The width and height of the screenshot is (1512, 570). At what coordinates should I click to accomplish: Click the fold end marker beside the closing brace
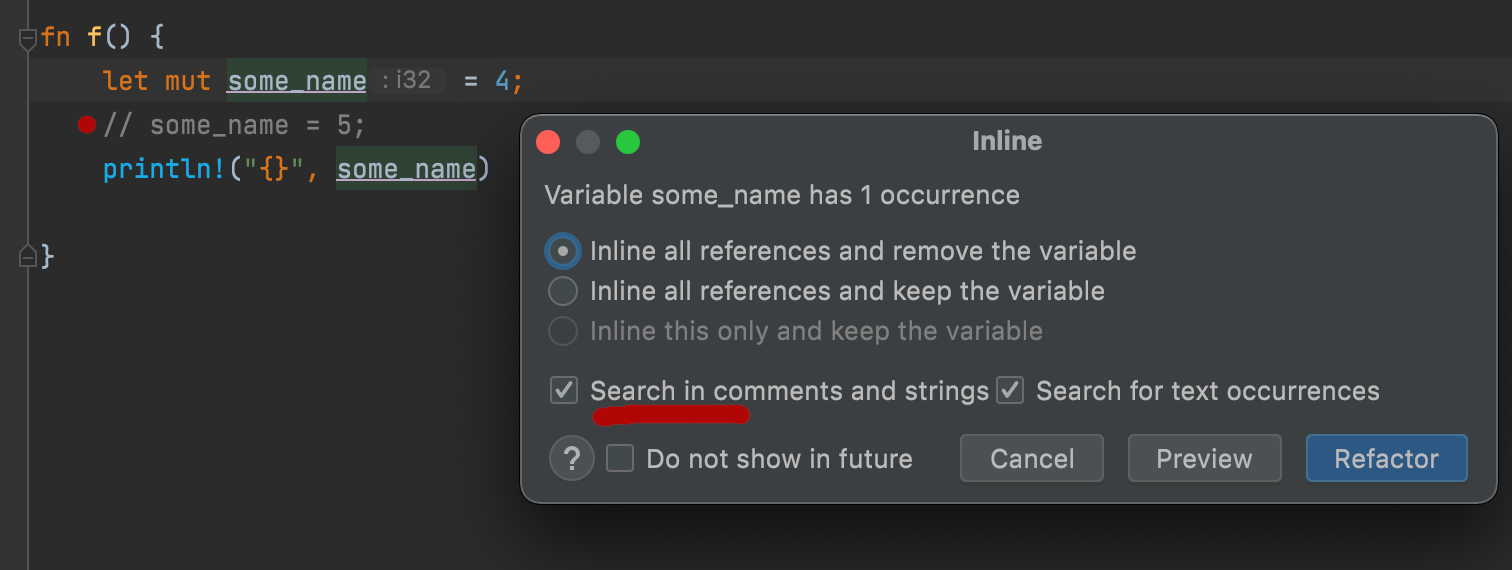[x=28, y=256]
